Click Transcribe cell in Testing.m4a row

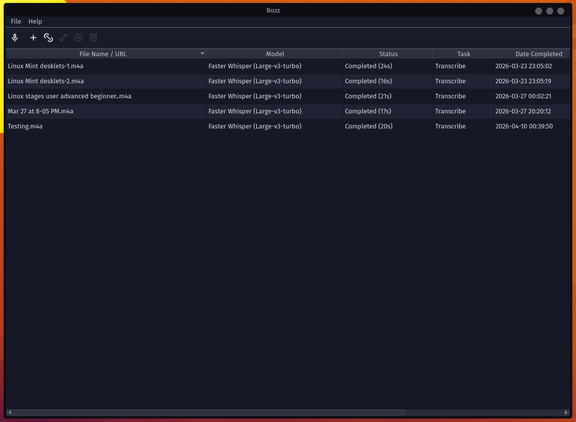(463, 126)
